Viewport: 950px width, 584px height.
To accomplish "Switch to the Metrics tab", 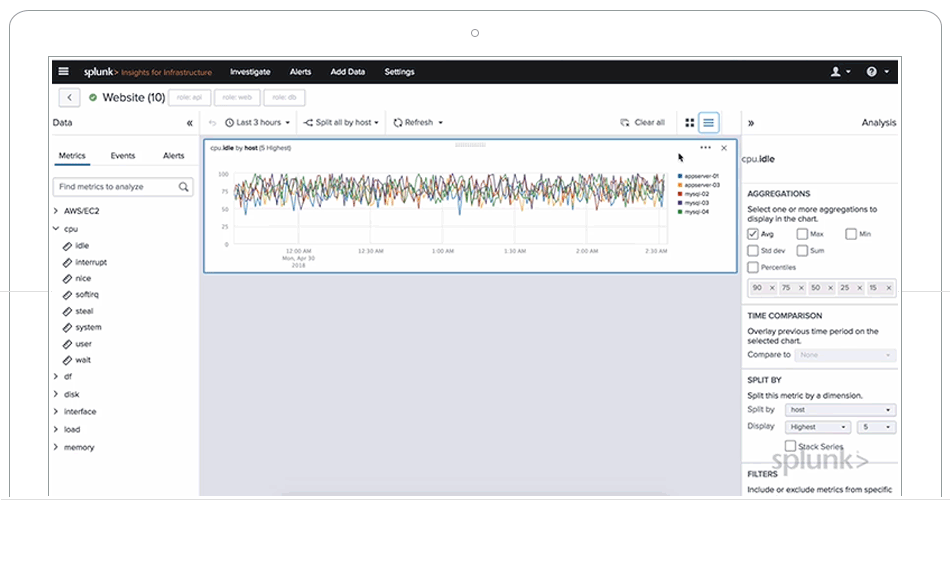I will (x=72, y=156).
